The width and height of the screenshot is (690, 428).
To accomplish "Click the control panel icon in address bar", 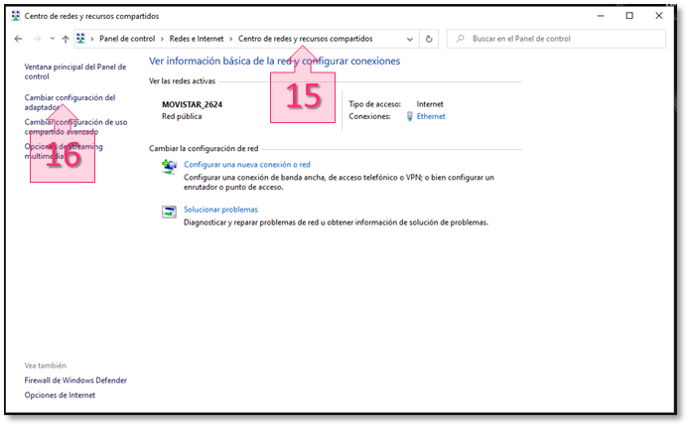I will [81, 39].
